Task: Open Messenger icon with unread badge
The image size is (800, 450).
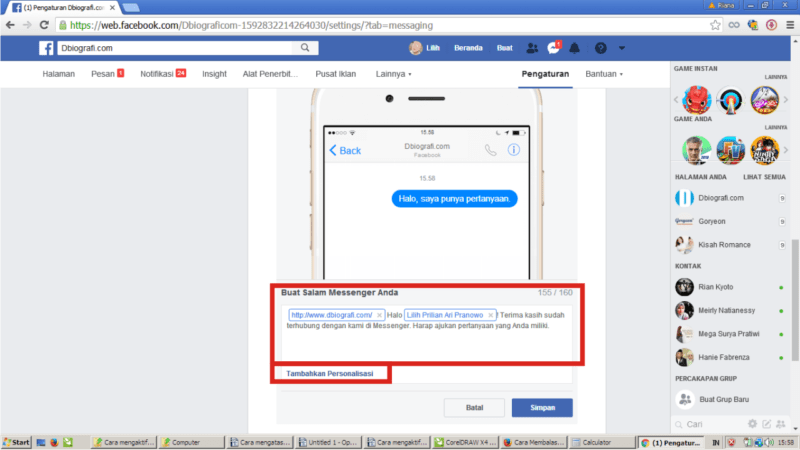Action: [554, 48]
